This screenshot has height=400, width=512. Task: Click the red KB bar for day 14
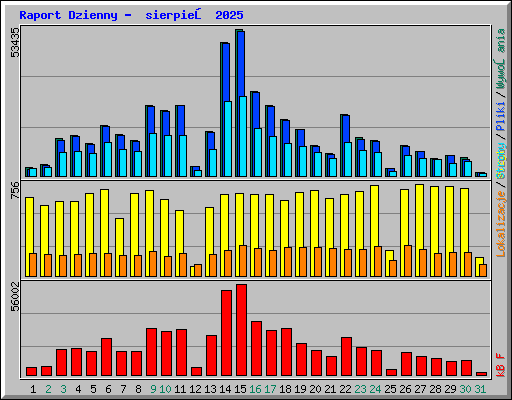pyautogui.click(x=226, y=333)
